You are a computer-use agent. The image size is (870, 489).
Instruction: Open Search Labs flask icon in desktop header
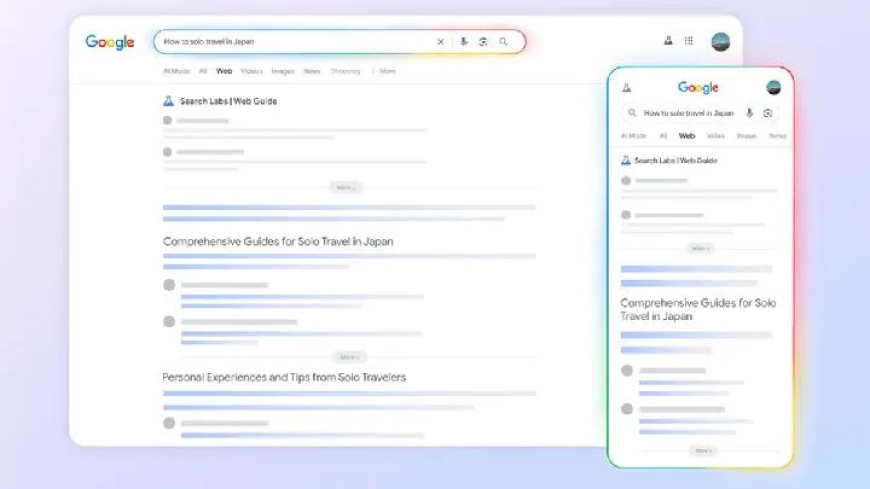(x=669, y=41)
